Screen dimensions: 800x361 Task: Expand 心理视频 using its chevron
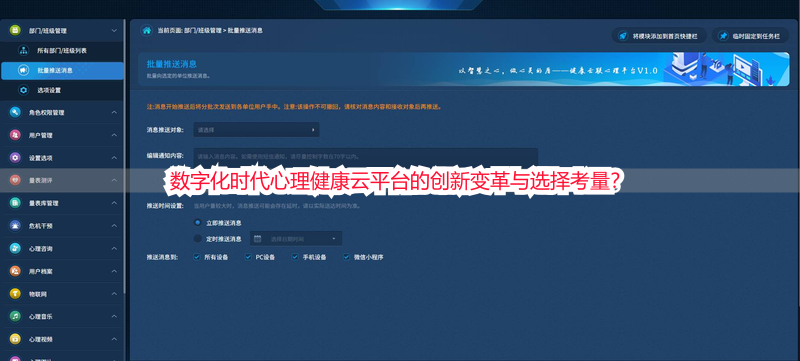[x=114, y=339]
